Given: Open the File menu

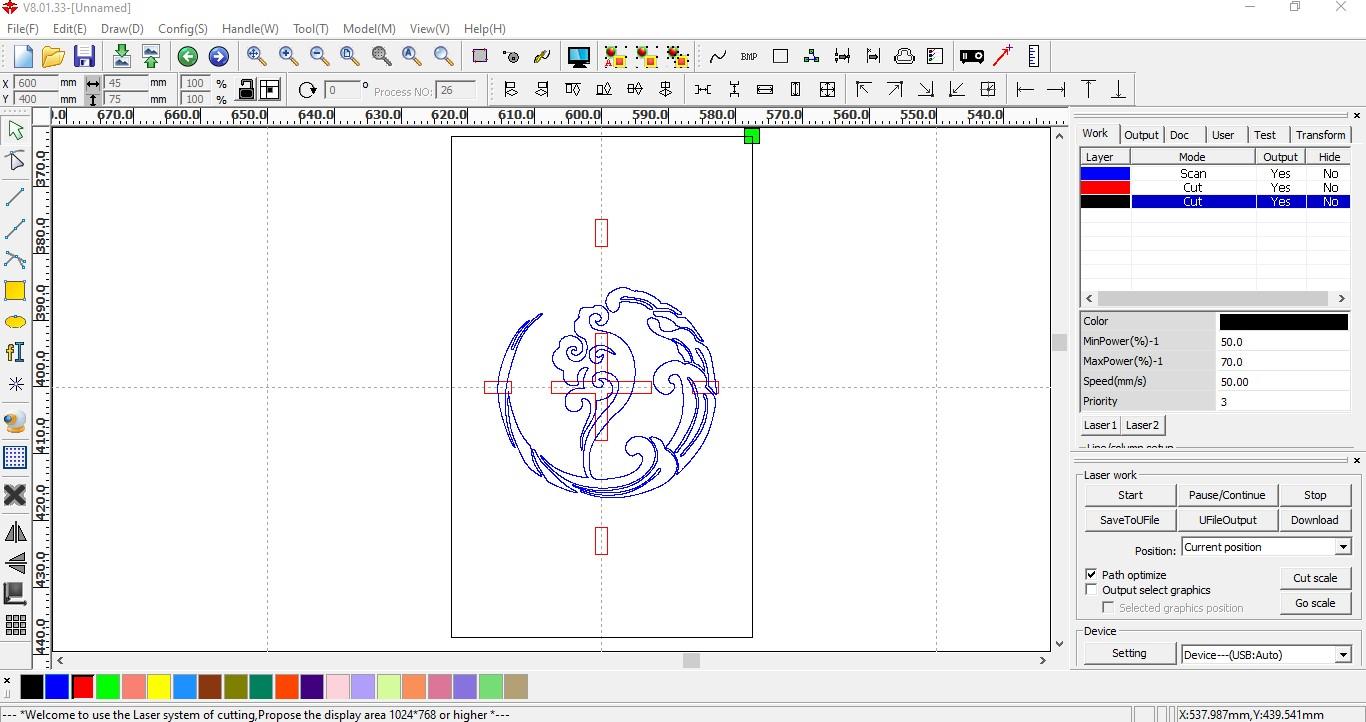Looking at the screenshot, I should 23,29.
